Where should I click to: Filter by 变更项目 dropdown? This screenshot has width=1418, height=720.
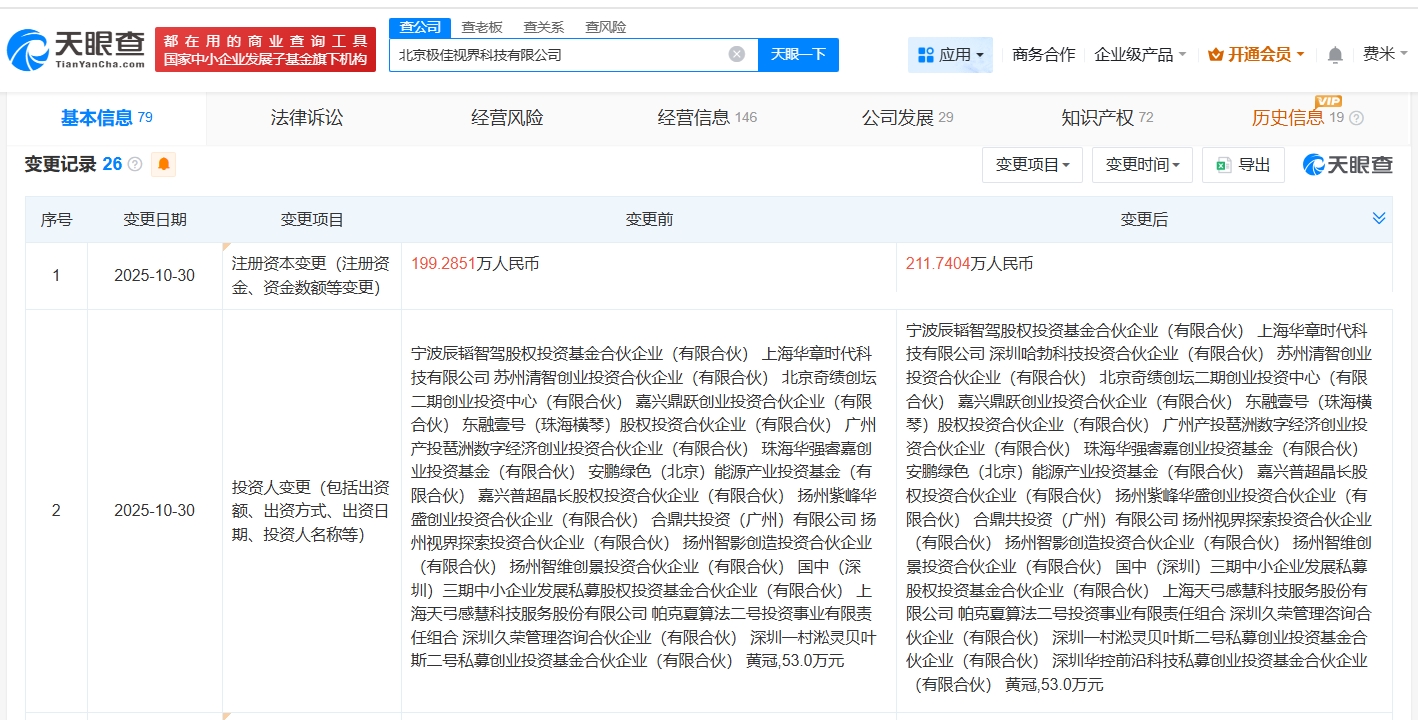click(1032, 165)
